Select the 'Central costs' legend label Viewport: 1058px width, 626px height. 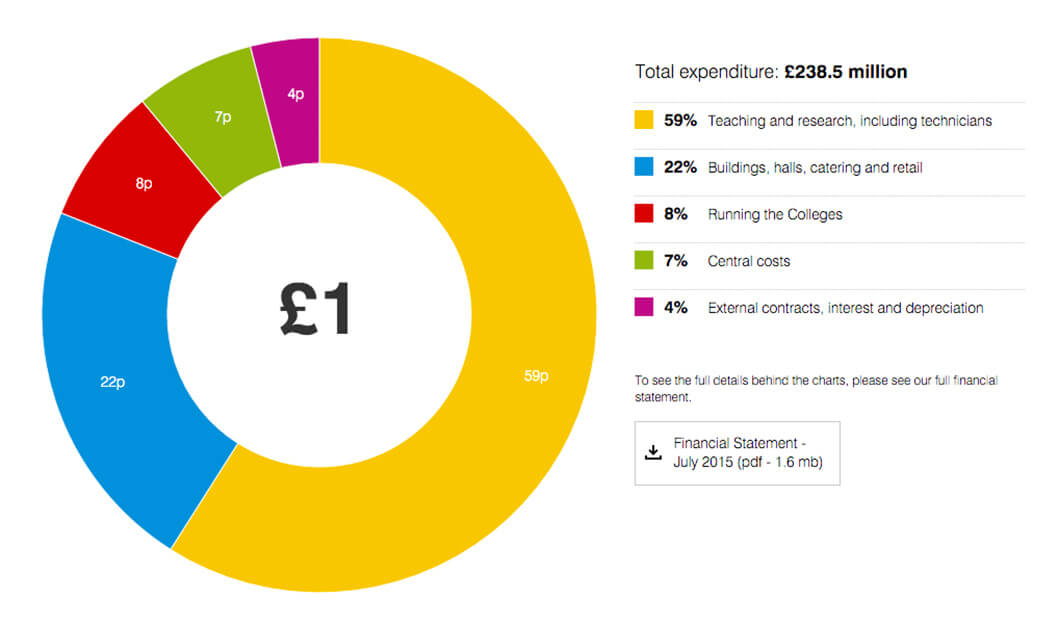[748, 261]
